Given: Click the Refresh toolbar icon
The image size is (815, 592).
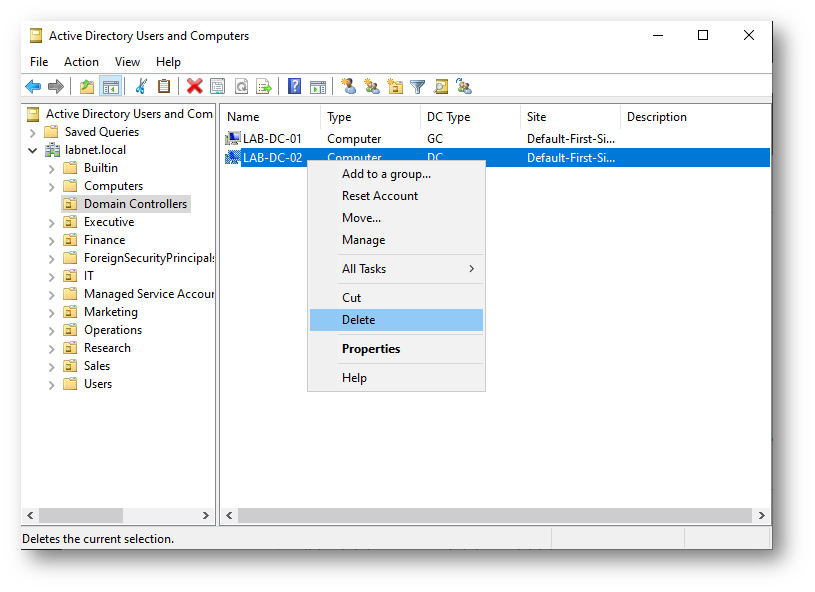Looking at the screenshot, I should 241,86.
